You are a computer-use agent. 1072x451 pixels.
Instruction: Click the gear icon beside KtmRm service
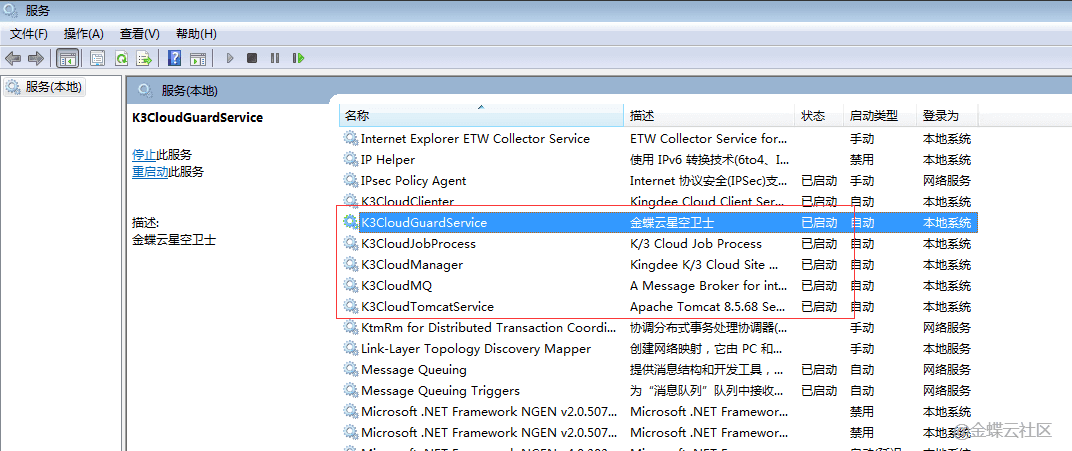pyautogui.click(x=350, y=327)
